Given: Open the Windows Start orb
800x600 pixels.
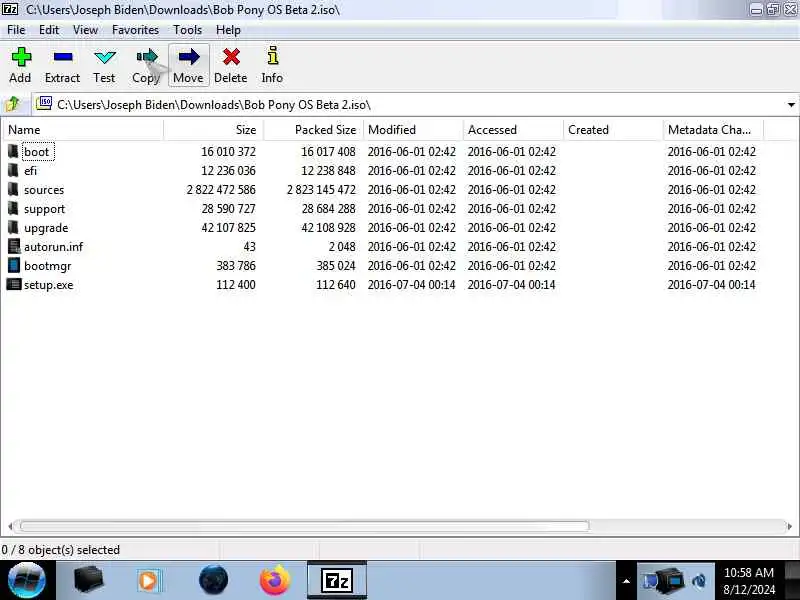Looking at the screenshot, I should click(27, 581).
